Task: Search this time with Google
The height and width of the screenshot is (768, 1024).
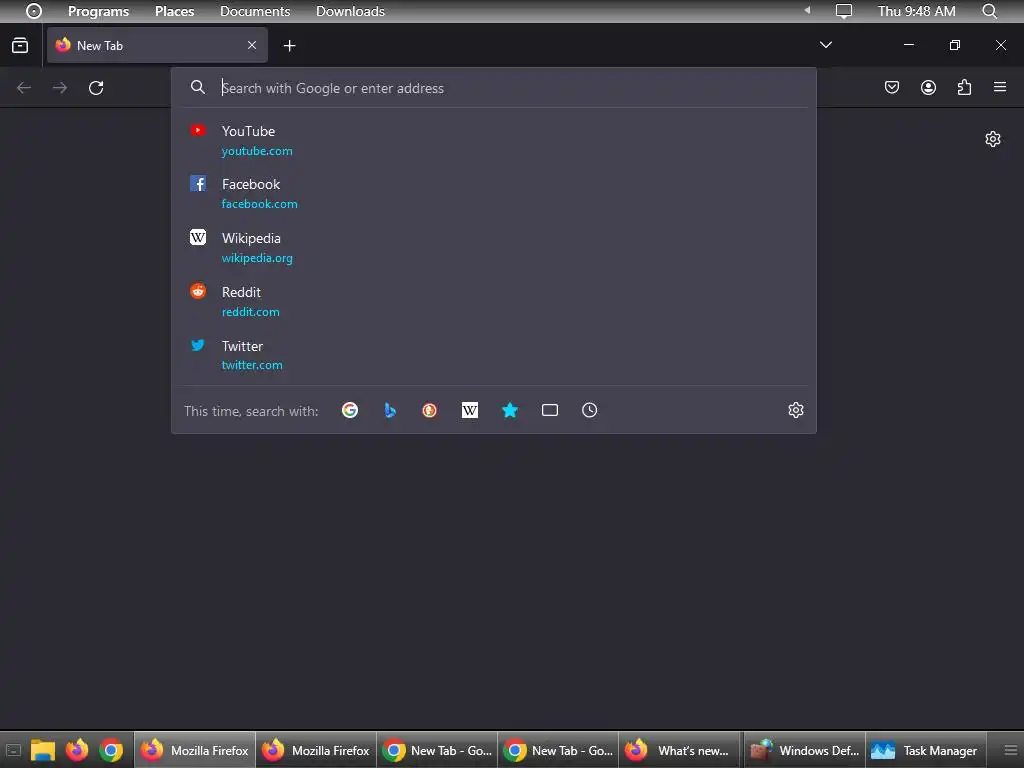Action: click(x=350, y=410)
